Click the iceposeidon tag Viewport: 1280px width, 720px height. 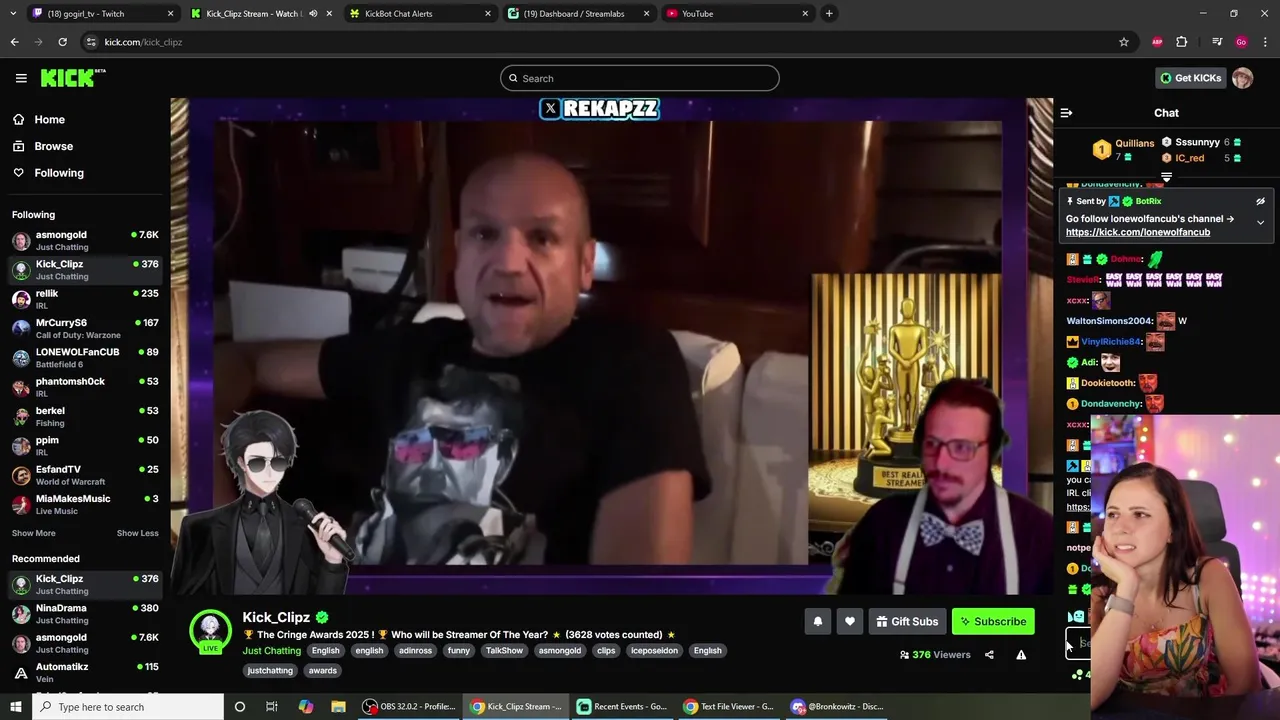[x=654, y=651]
